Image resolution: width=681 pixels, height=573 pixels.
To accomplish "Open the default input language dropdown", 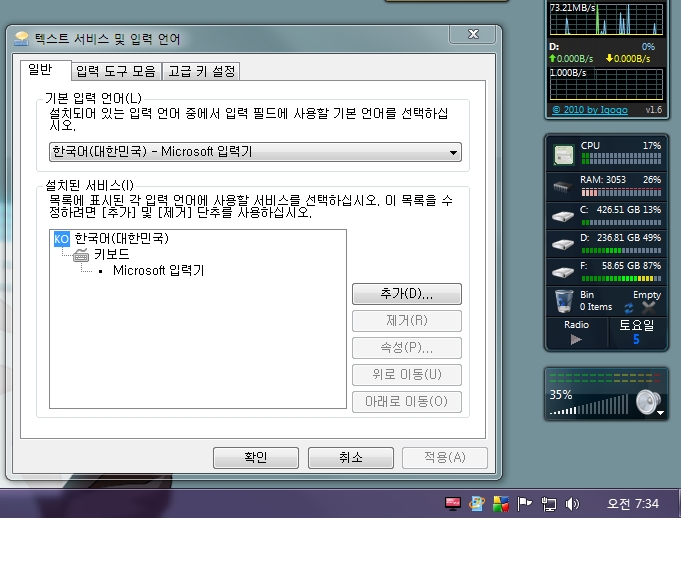I will click(255, 152).
